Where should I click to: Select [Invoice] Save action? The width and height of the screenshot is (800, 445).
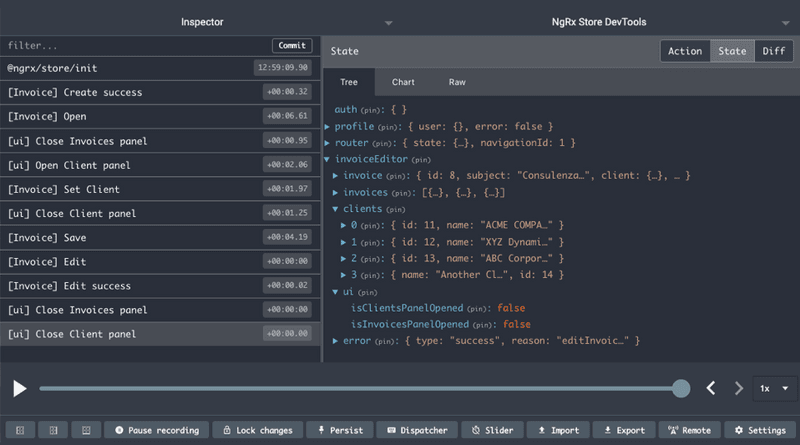click(x=160, y=238)
